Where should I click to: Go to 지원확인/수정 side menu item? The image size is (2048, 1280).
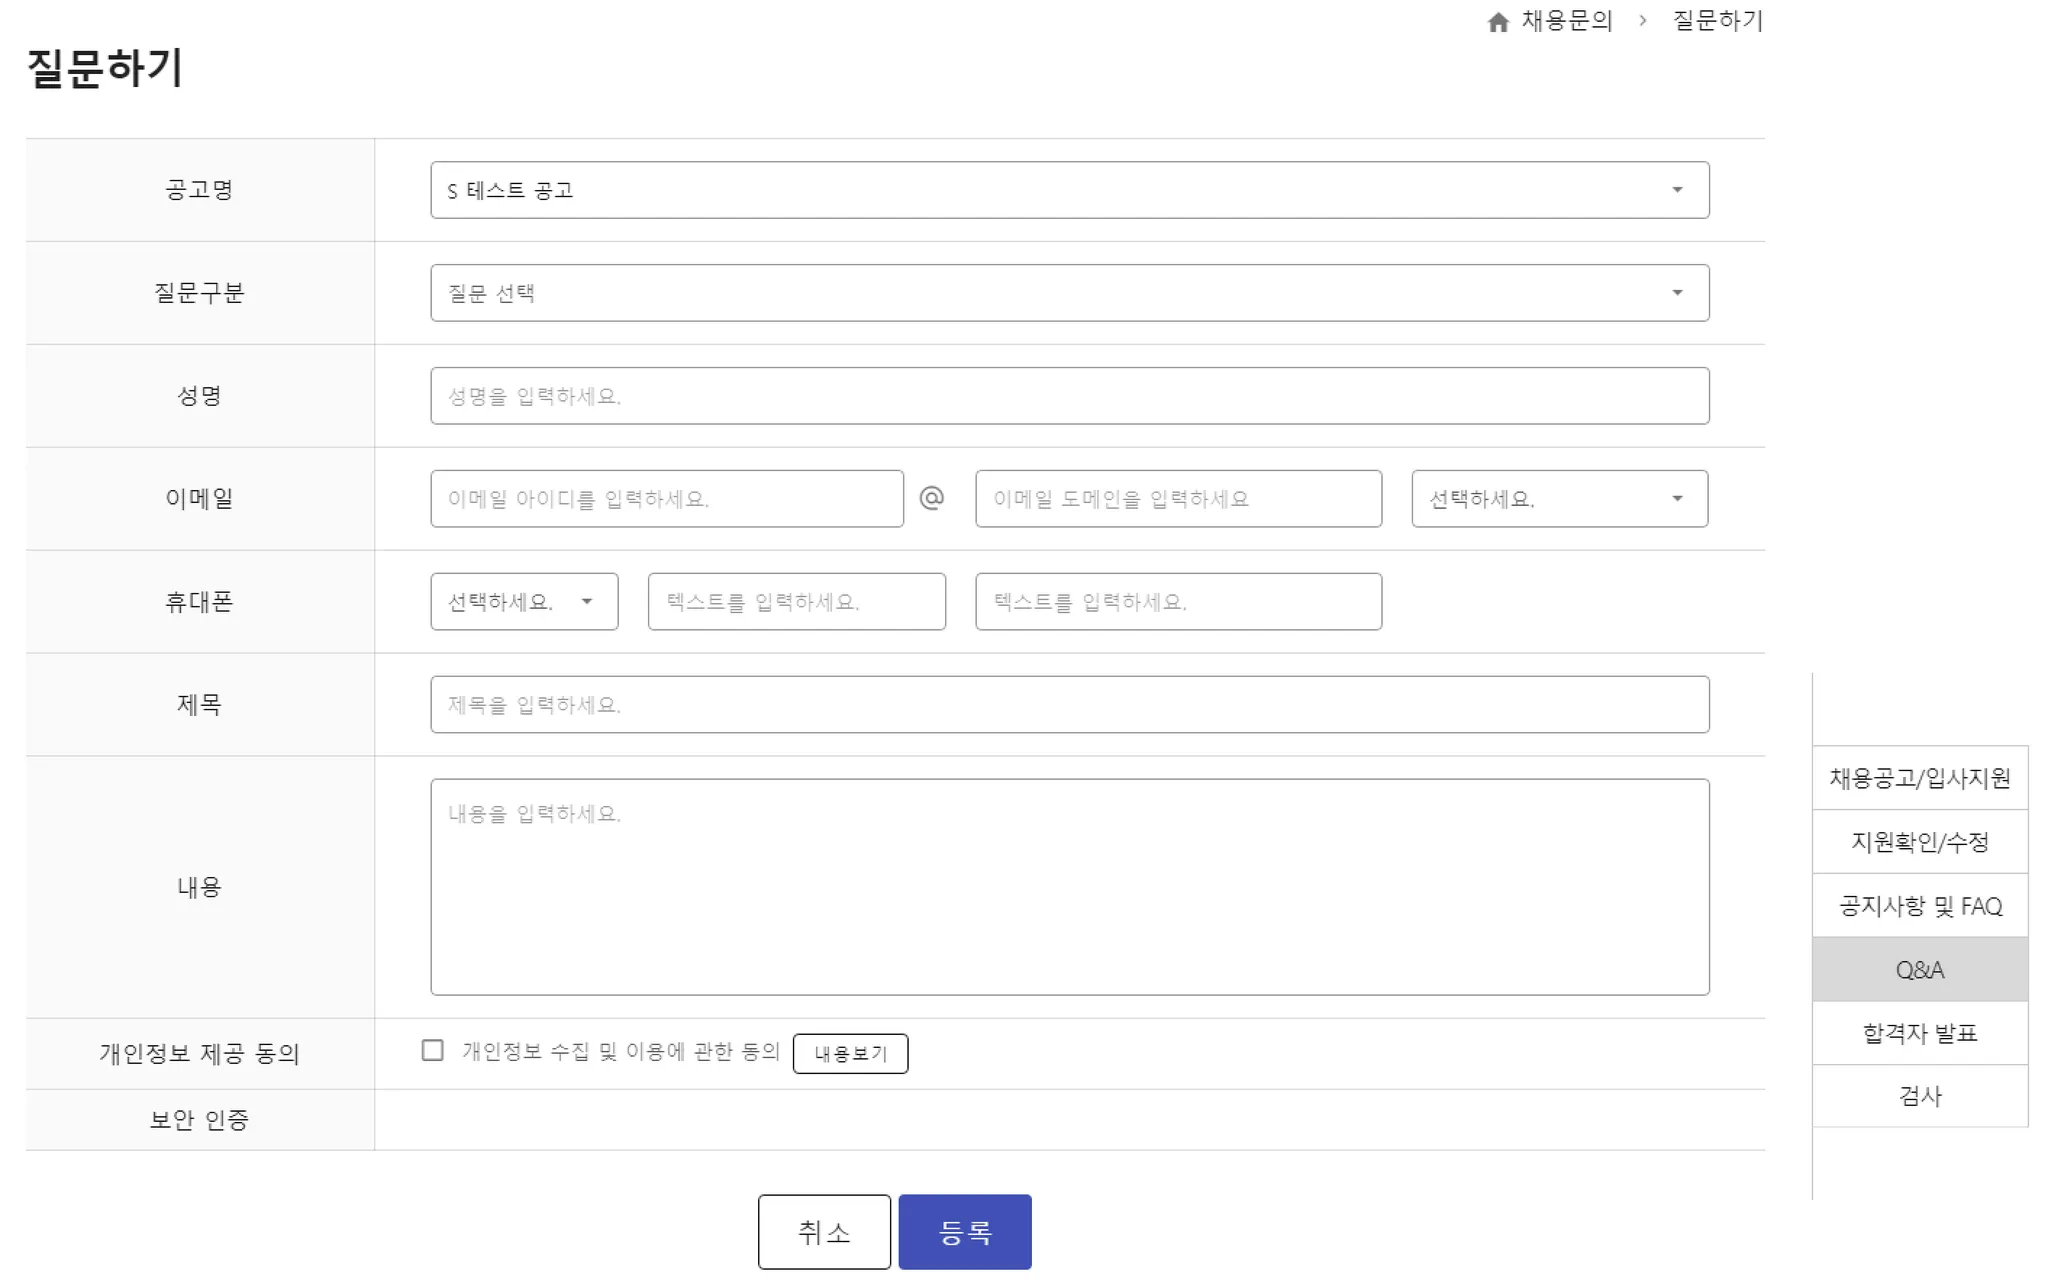point(1919,842)
